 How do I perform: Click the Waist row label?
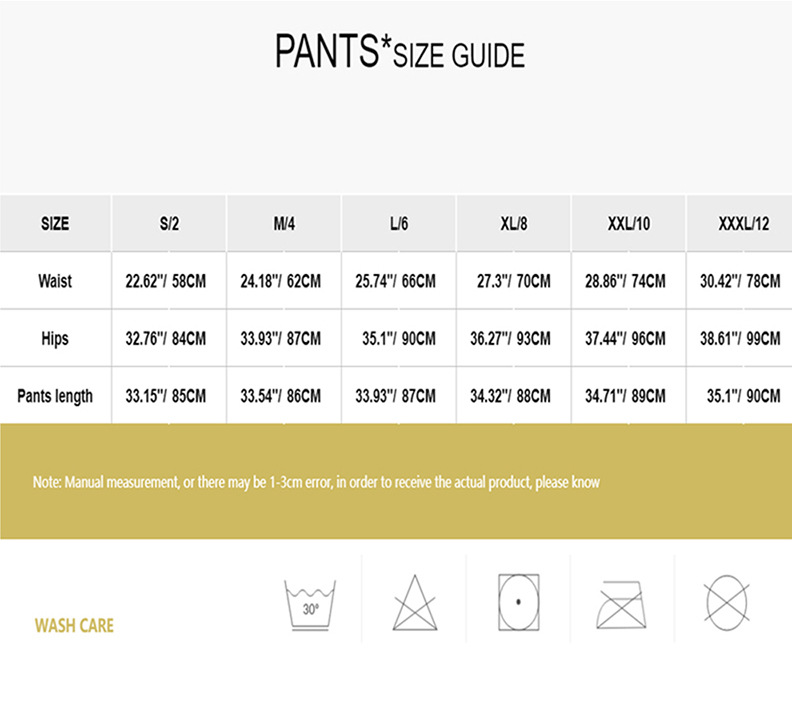click(x=55, y=281)
